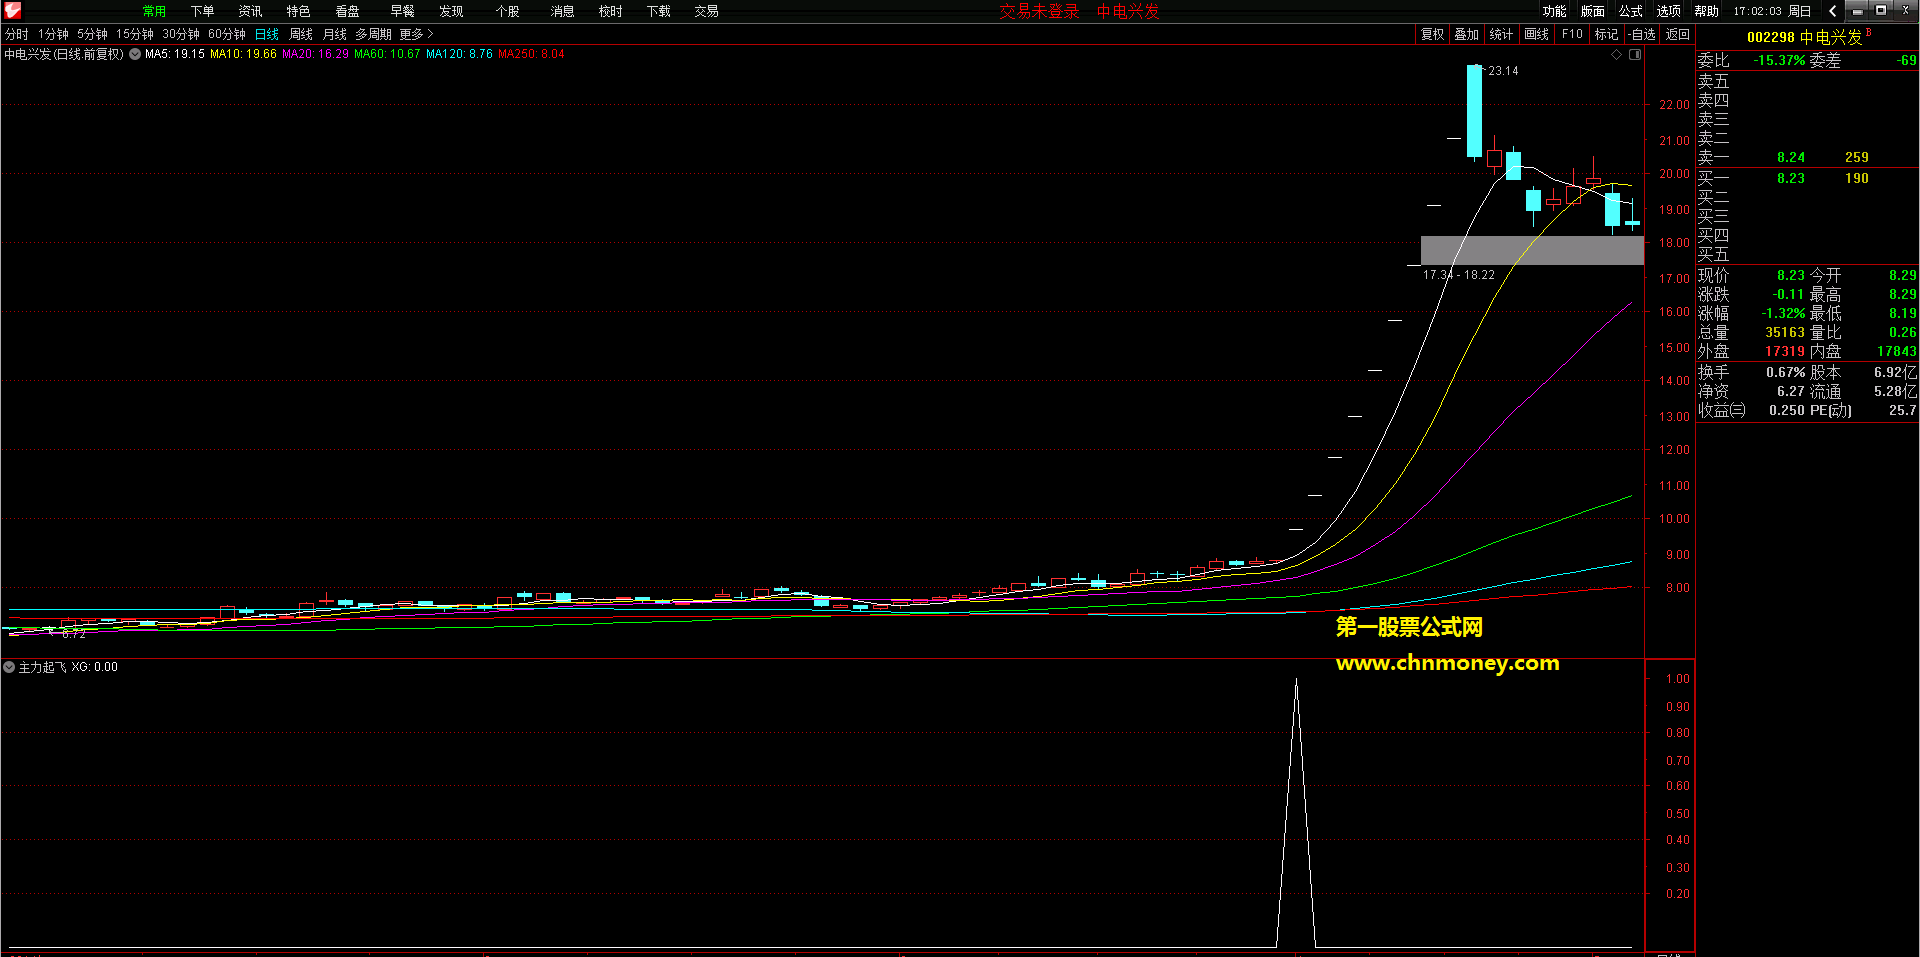The image size is (1920, 957).
Task: Click -自选 to remove from watchlist
Action: pyautogui.click(x=1642, y=34)
